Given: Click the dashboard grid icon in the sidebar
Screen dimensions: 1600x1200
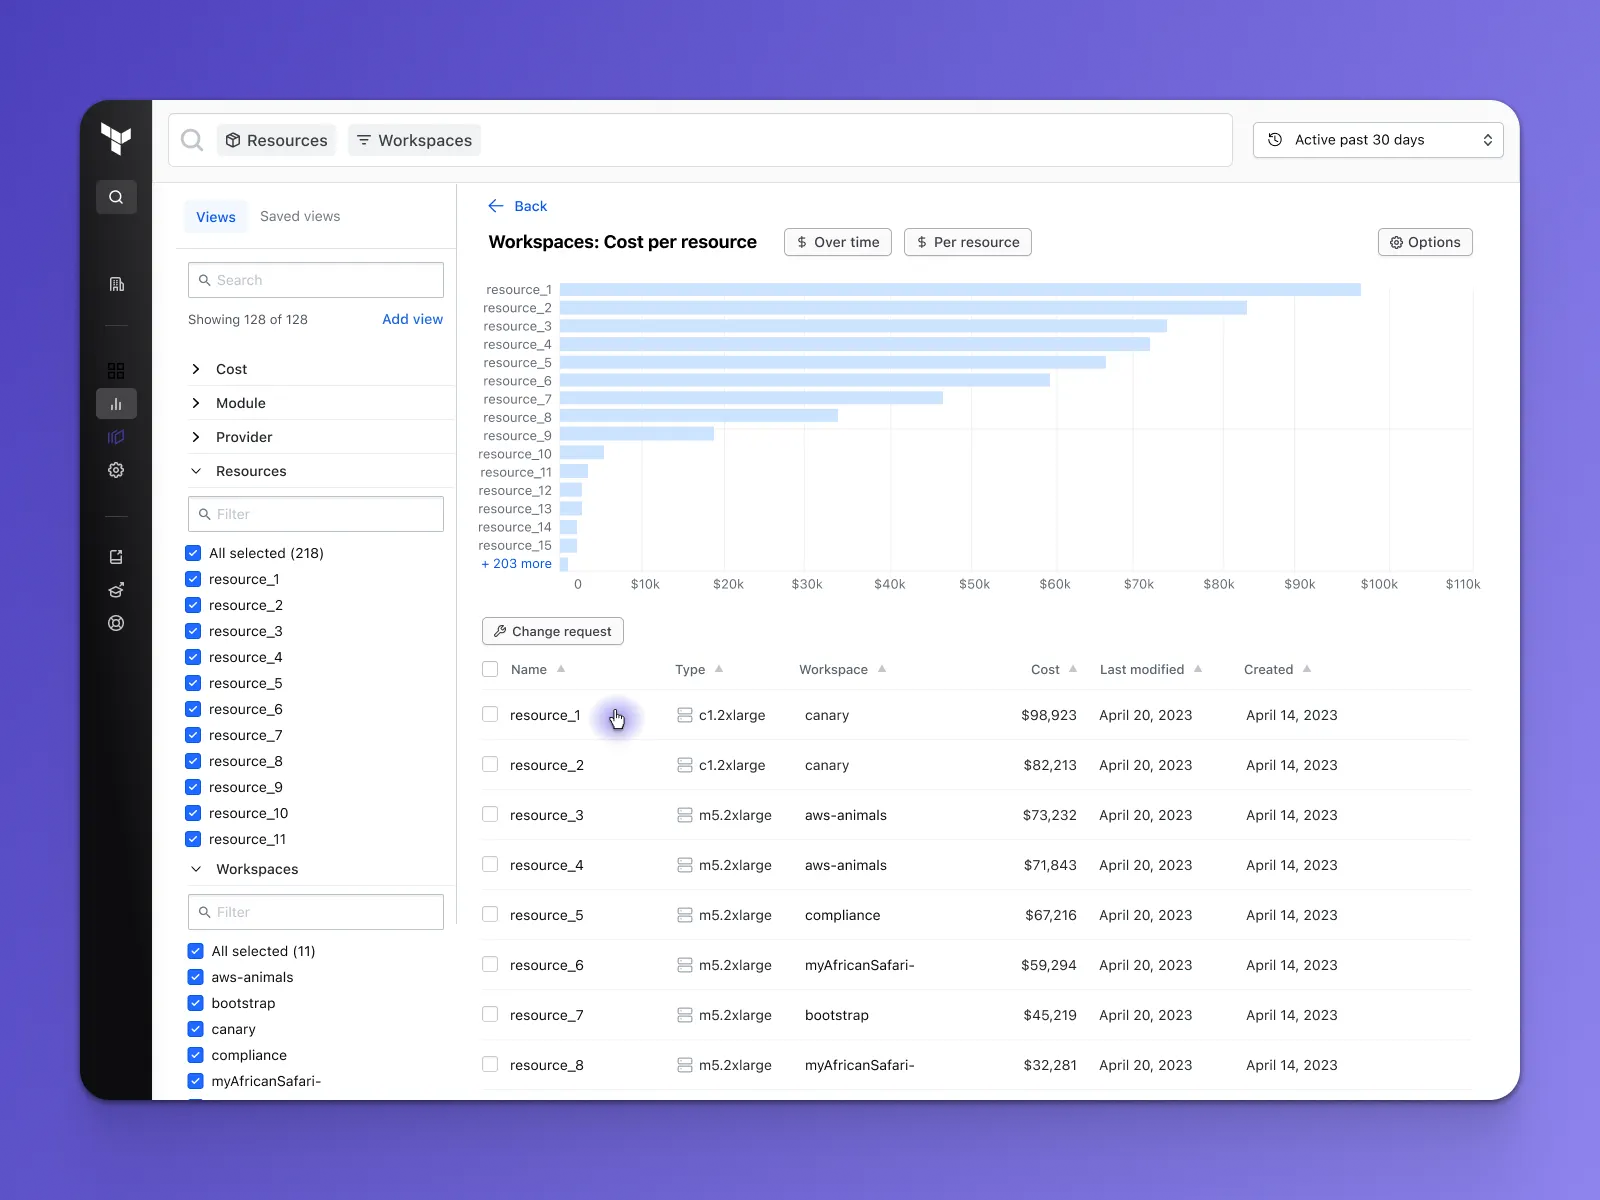Looking at the screenshot, I should tap(116, 371).
